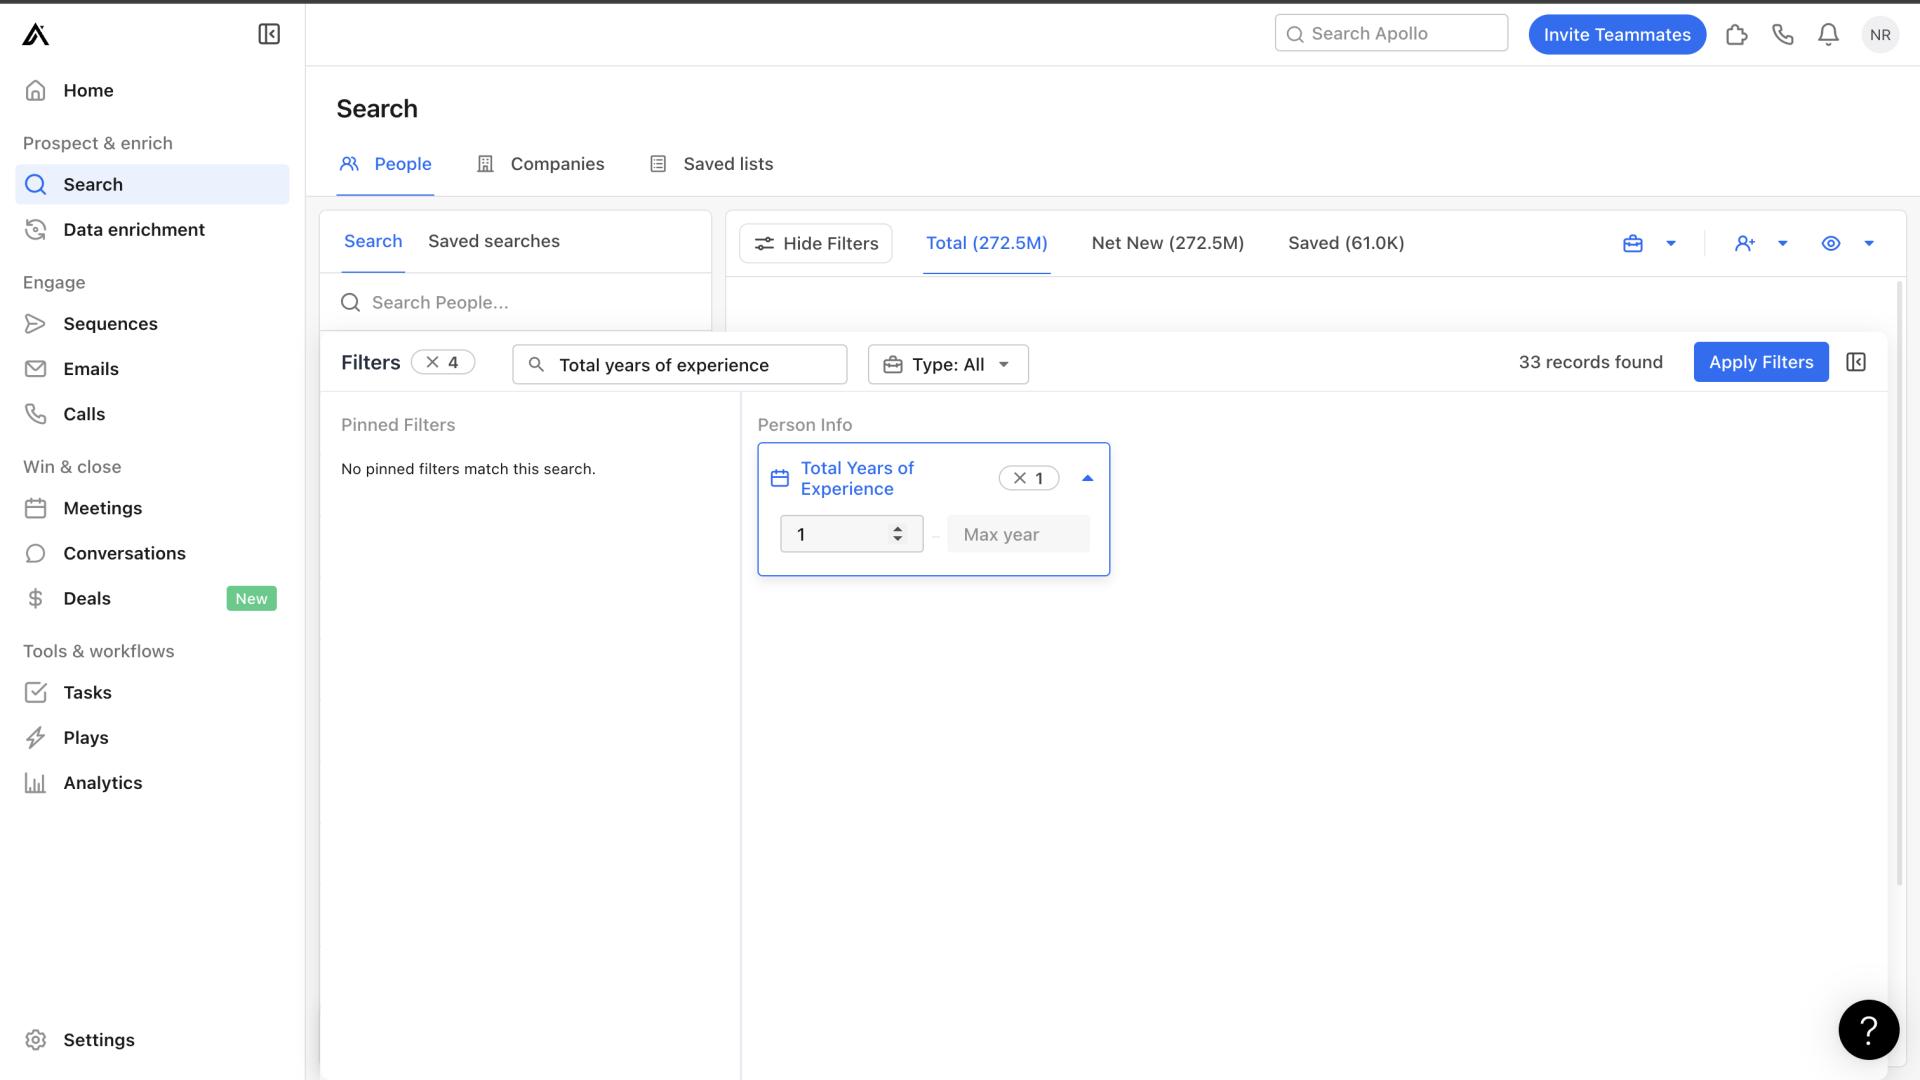Increment the minimum years stepper
This screenshot has height=1080, width=1920.
coord(899,526)
